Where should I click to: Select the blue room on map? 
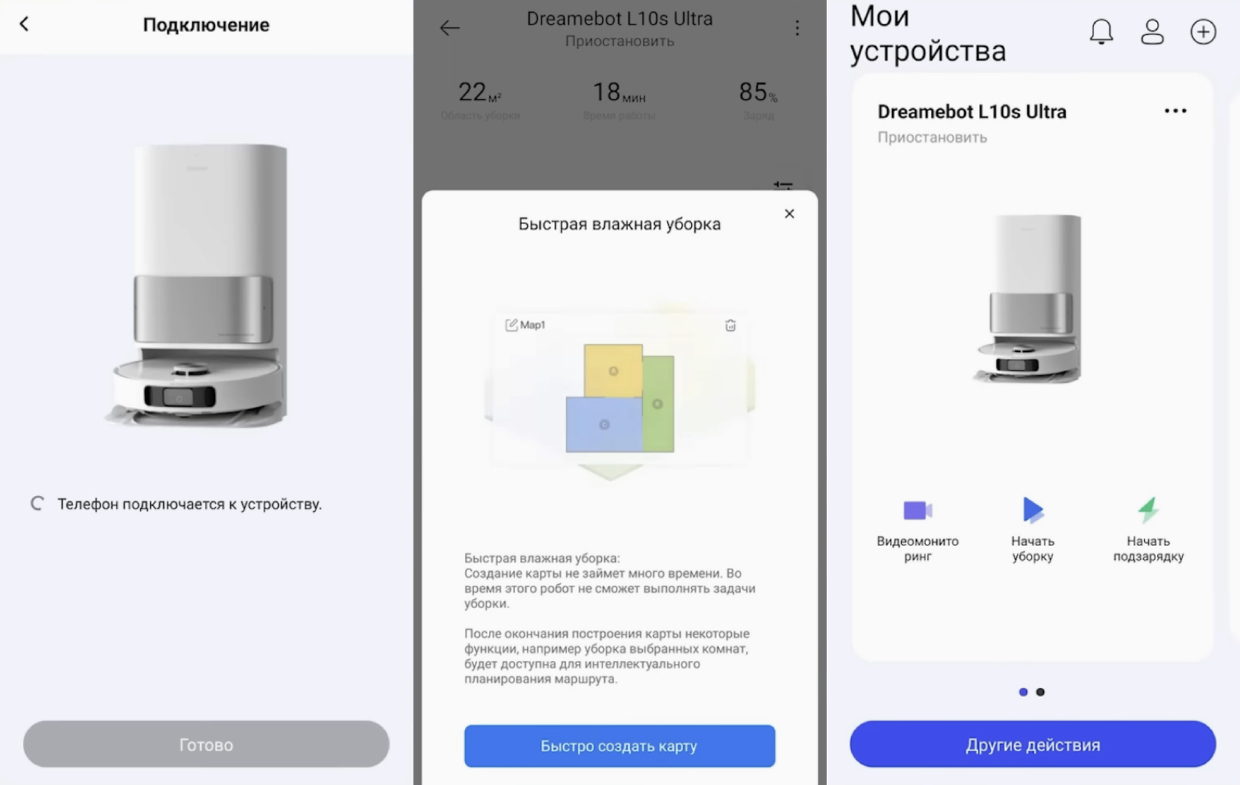604,424
